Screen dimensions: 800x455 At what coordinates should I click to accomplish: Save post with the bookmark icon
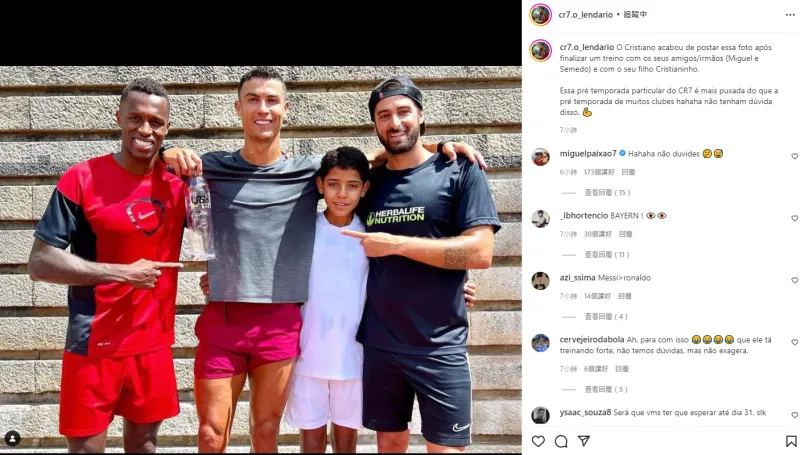tap(791, 441)
